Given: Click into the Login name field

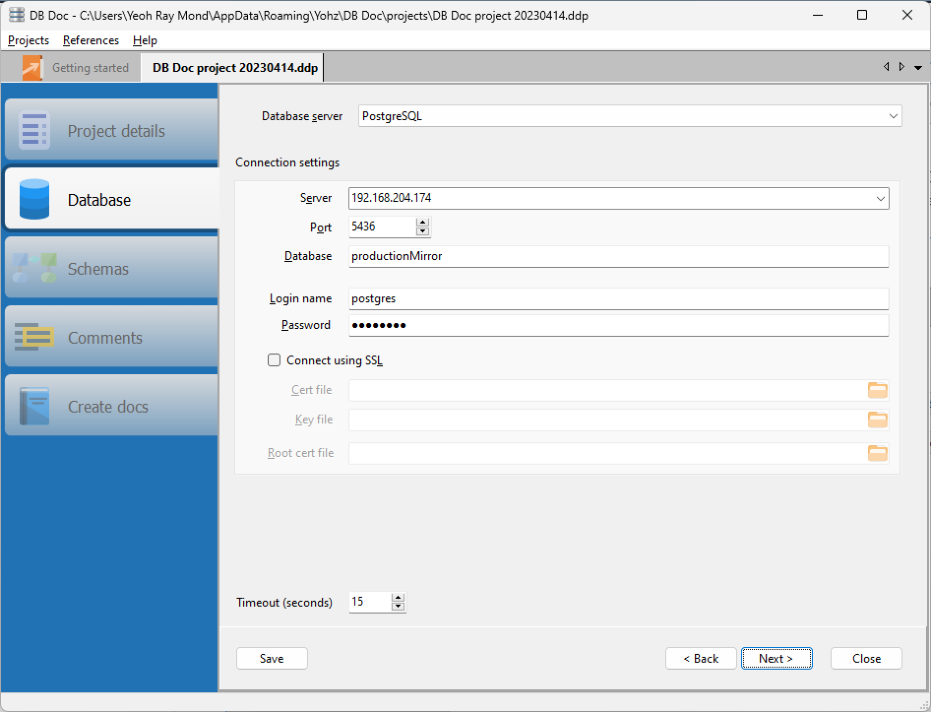Looking at the screenshot, I should tap(617, 298).
